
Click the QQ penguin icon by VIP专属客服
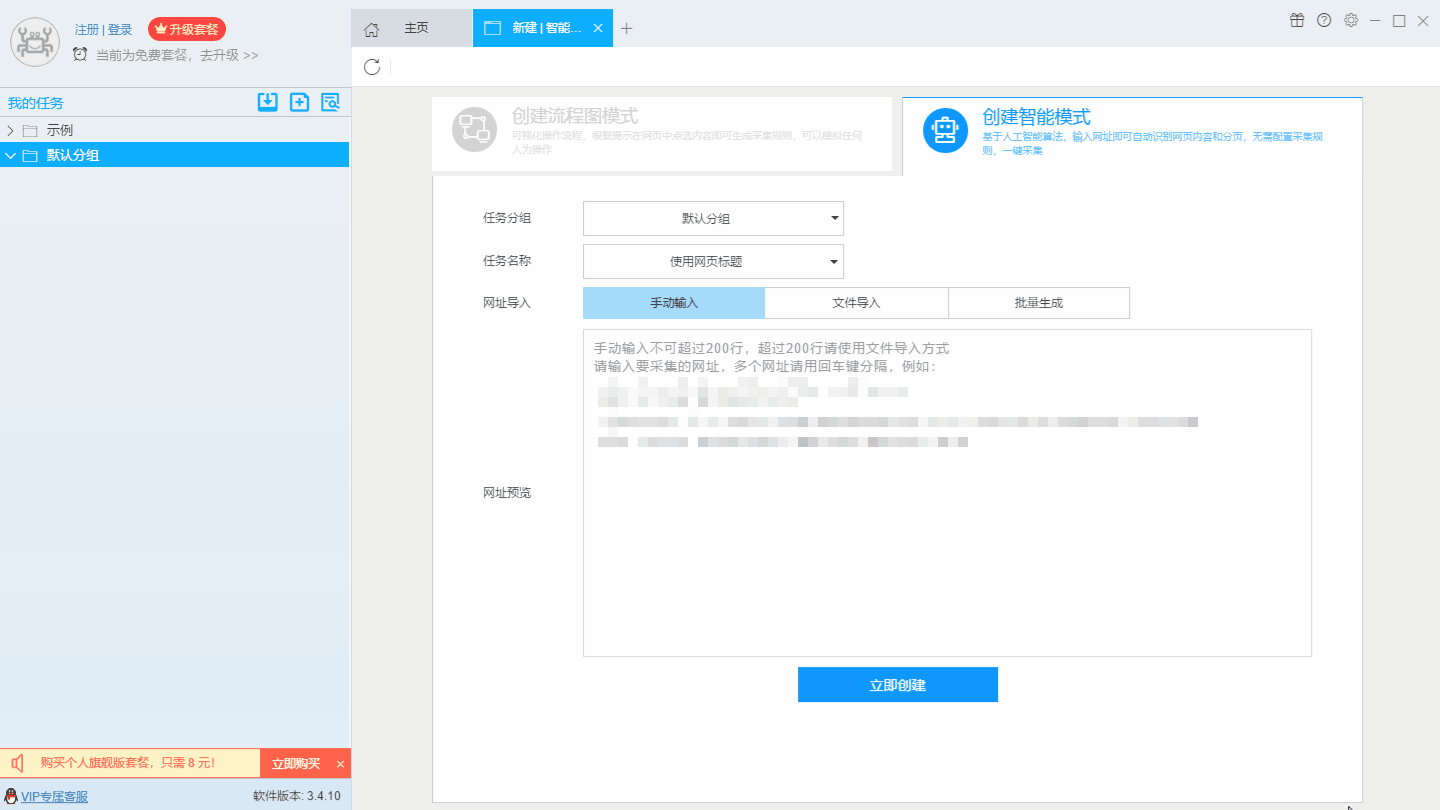(x=11, y=796)
